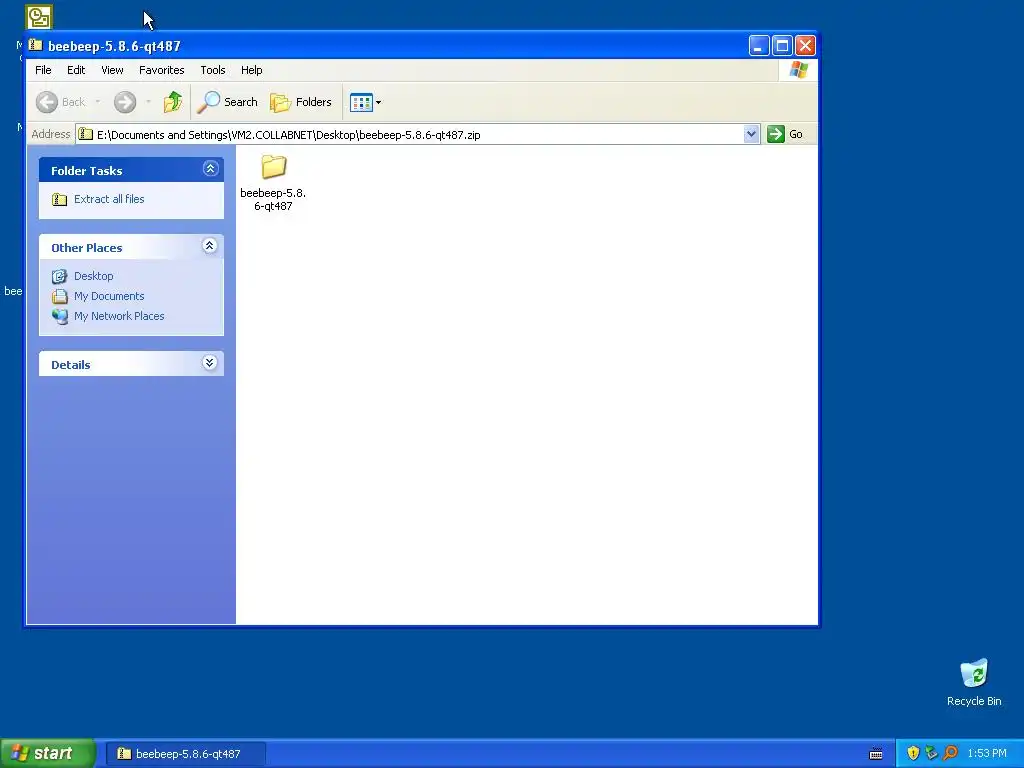The height and width of the screenshot is (768, 1024).
Task: Open the Edit menu
Action: (x=76, y=70)
